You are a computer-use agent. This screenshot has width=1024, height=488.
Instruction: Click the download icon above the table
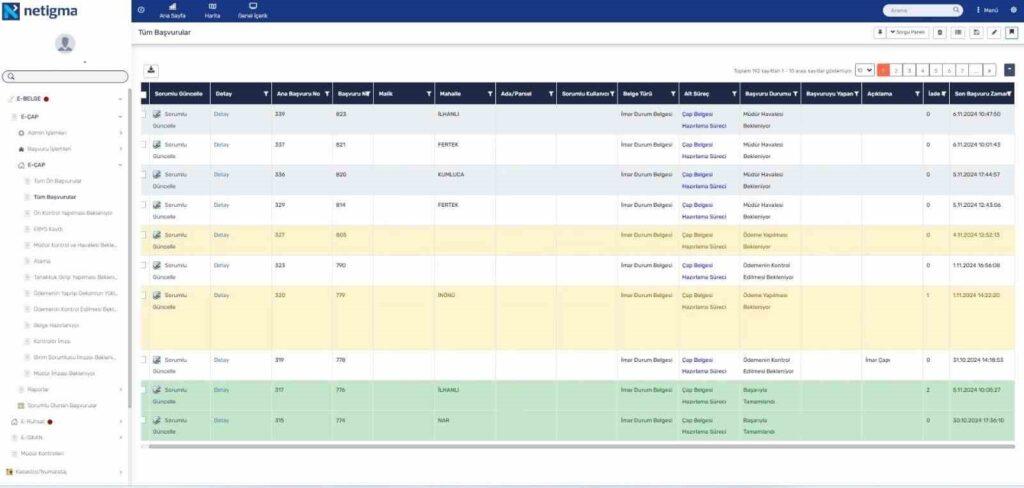click(x=152, y=70)
